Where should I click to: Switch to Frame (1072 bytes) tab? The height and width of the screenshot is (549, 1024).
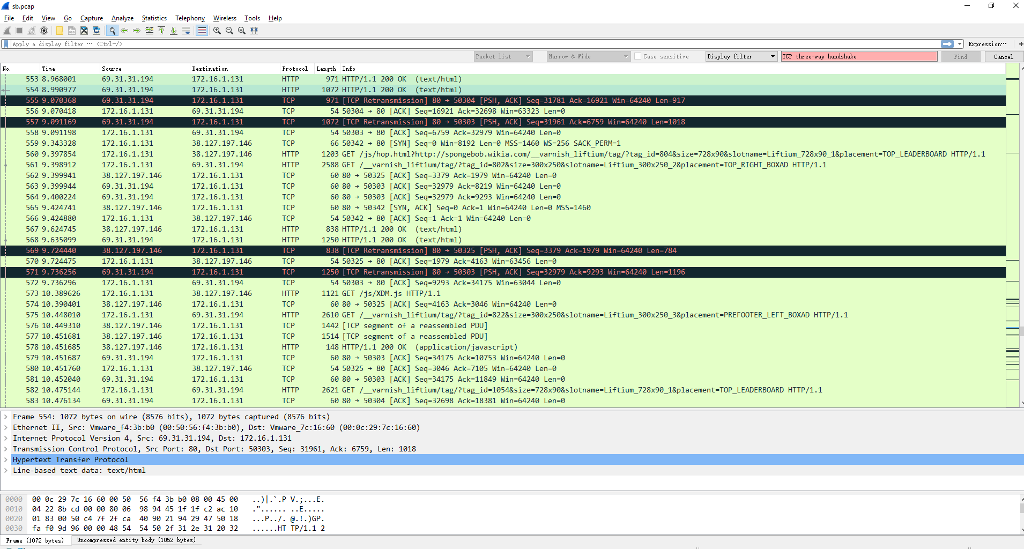35,541
